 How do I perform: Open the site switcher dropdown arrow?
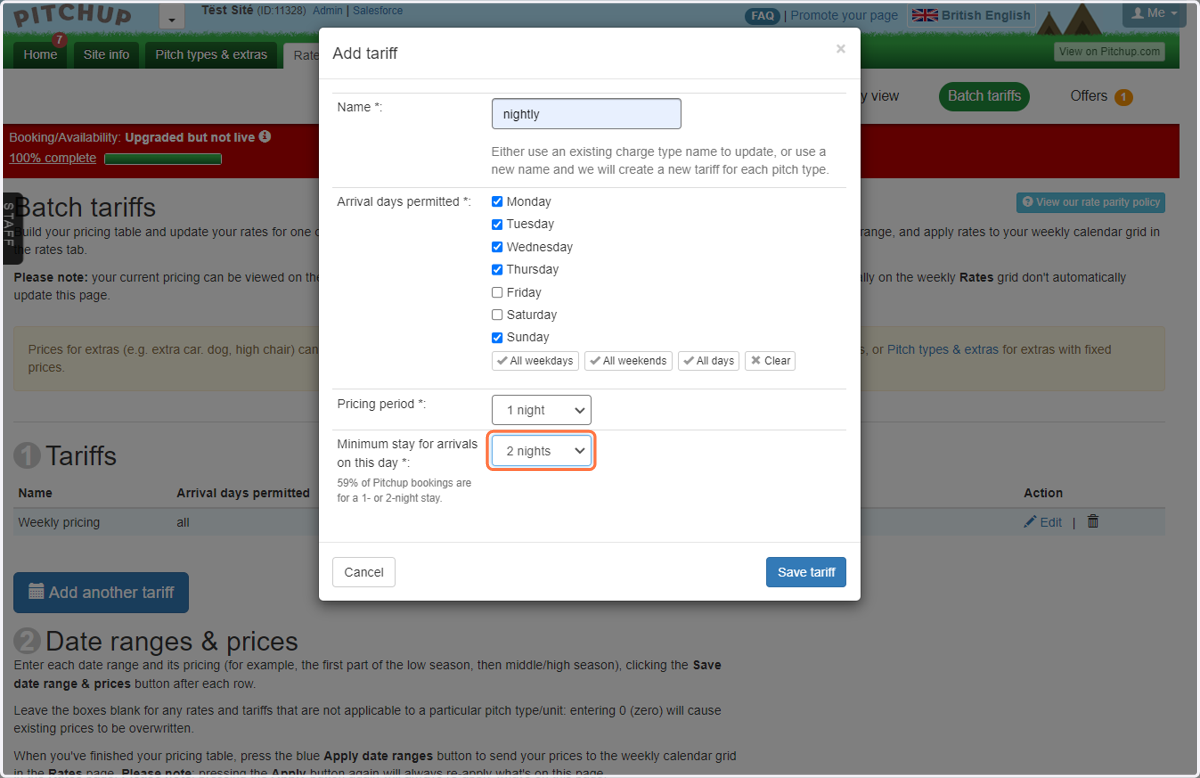(x=172, y=19)
